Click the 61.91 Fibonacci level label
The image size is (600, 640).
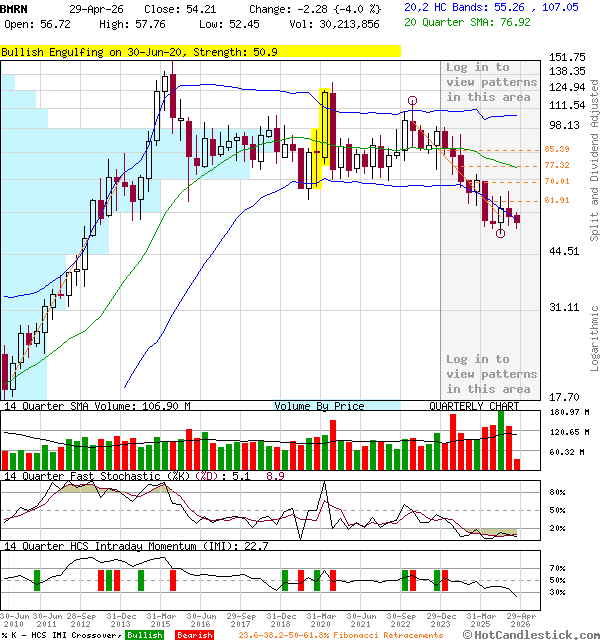coord(557,200)
